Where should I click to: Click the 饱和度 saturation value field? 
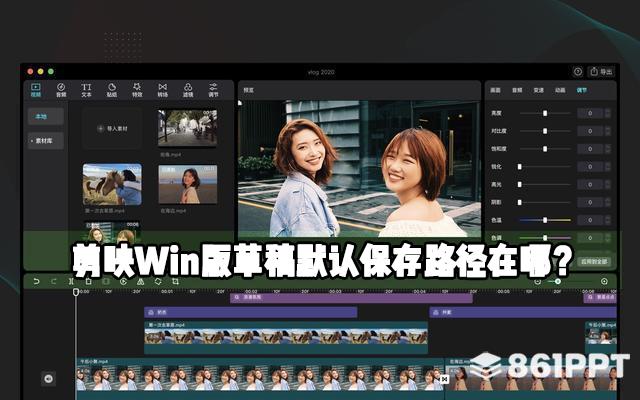590,149
